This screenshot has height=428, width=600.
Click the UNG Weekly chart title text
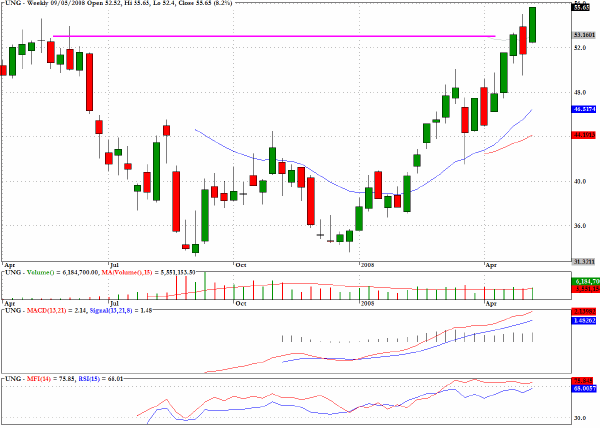point(118,3)
